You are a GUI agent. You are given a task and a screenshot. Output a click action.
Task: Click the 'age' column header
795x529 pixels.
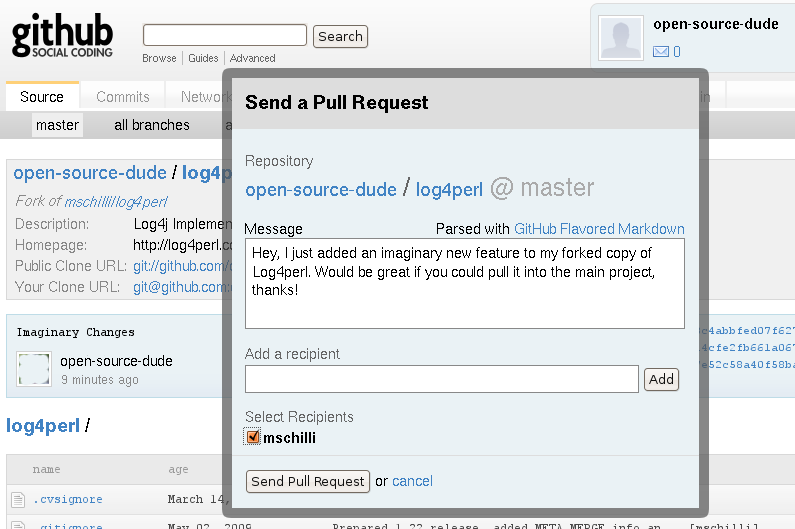[178, 470]
